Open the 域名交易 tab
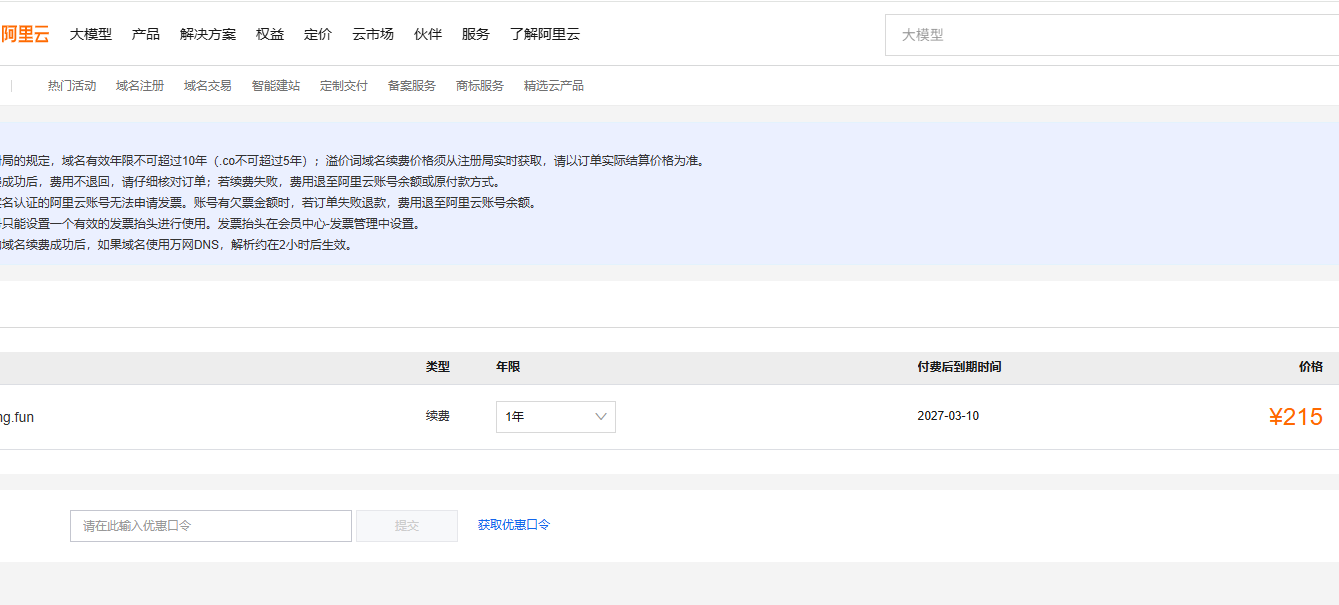The image size is (1339, 605). (208, 86)
